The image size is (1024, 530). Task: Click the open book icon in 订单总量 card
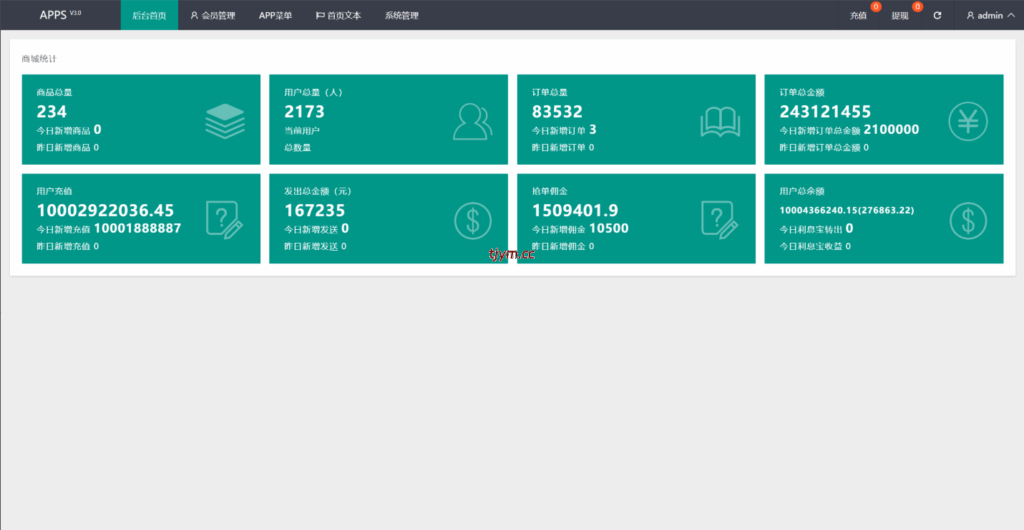click(720, 121)
